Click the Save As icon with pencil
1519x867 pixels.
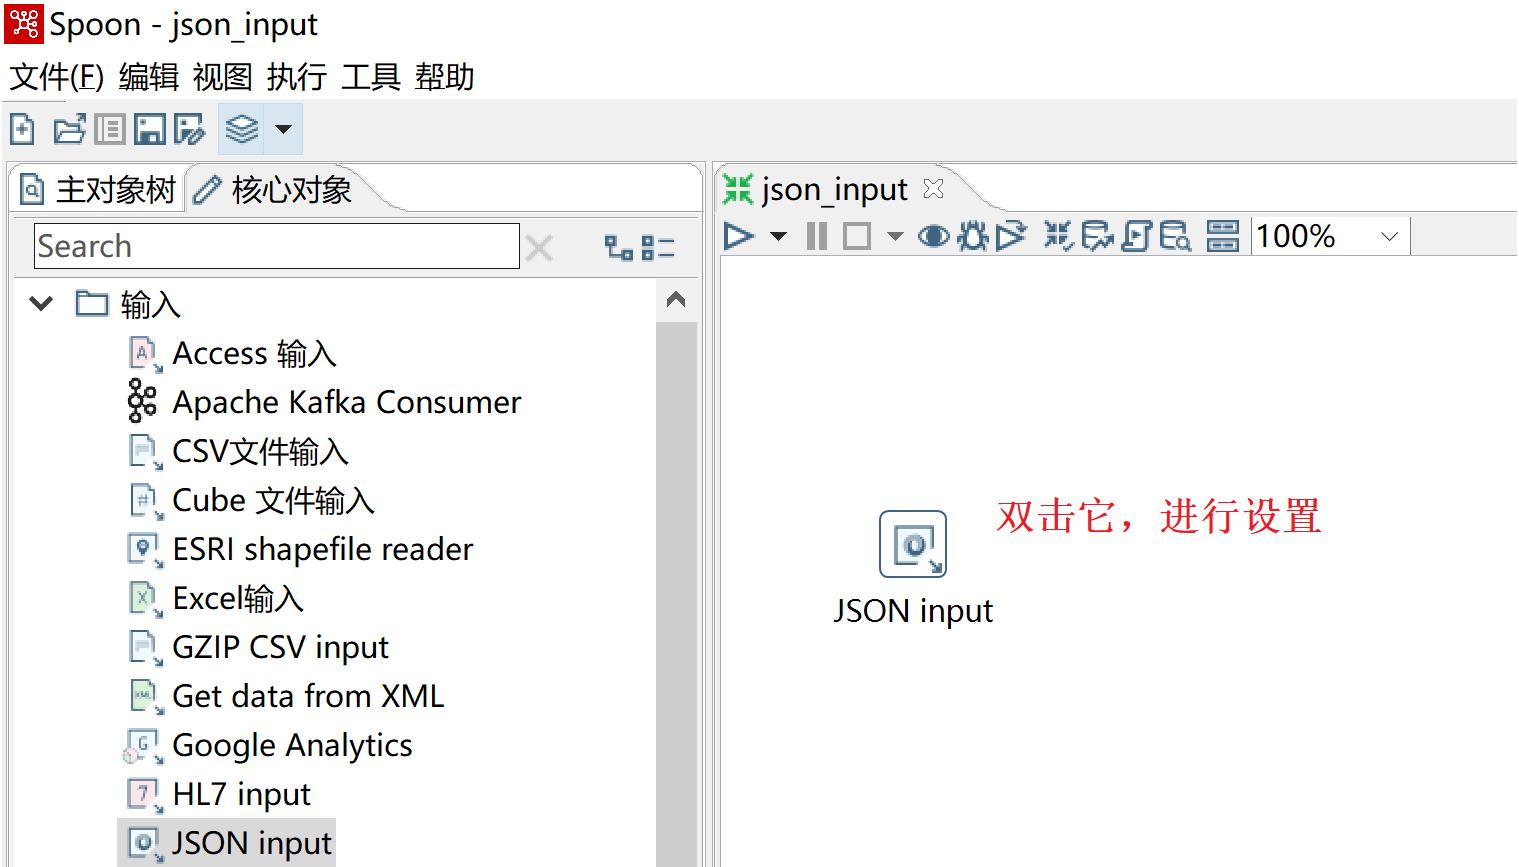click(189, 129)
